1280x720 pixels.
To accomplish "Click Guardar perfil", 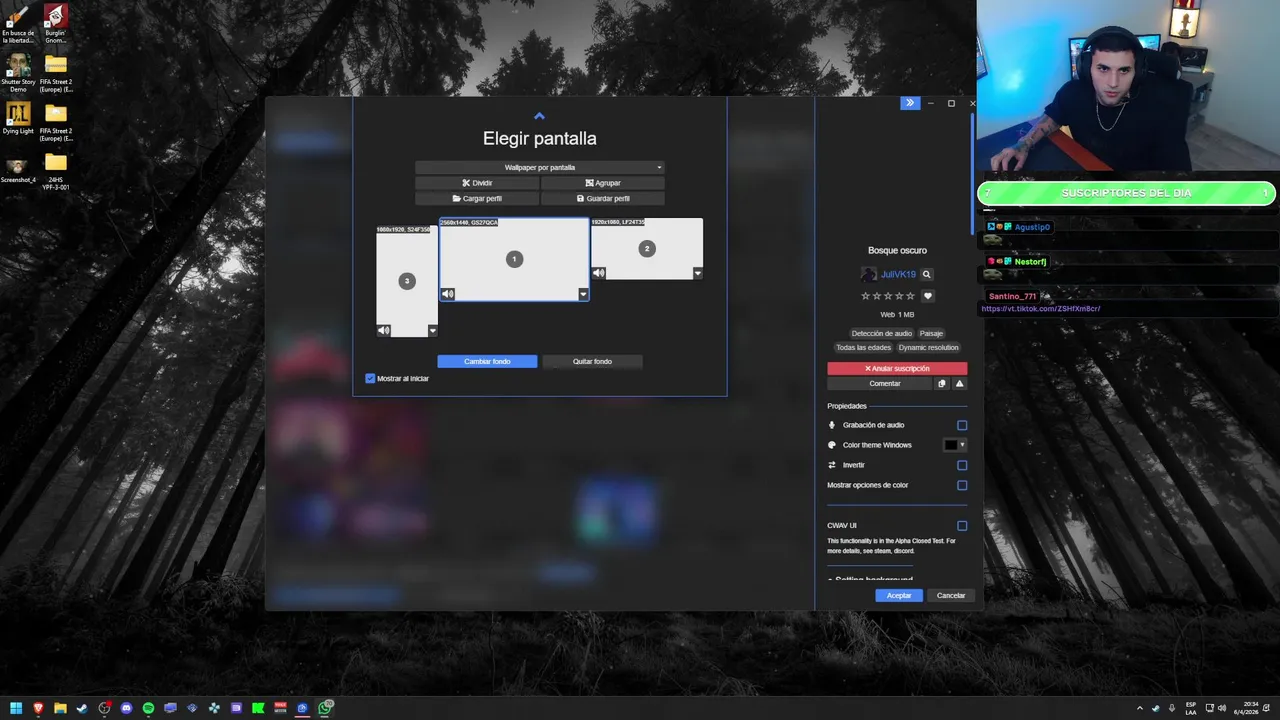I will pyautogui.click(x=602, y=198).
